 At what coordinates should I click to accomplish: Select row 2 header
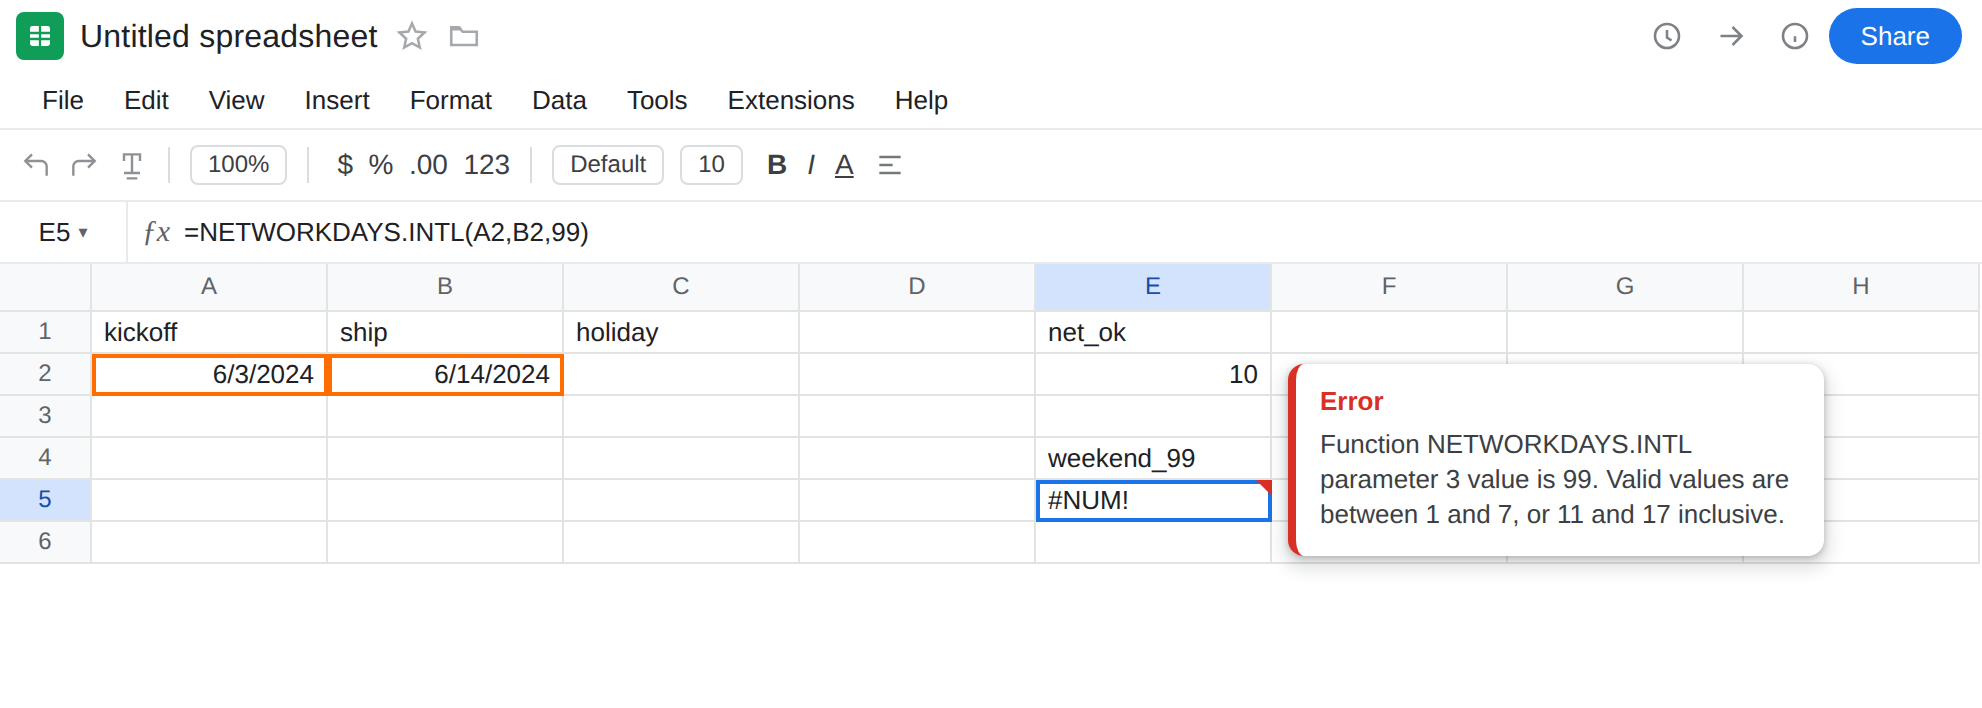[45, 373]
